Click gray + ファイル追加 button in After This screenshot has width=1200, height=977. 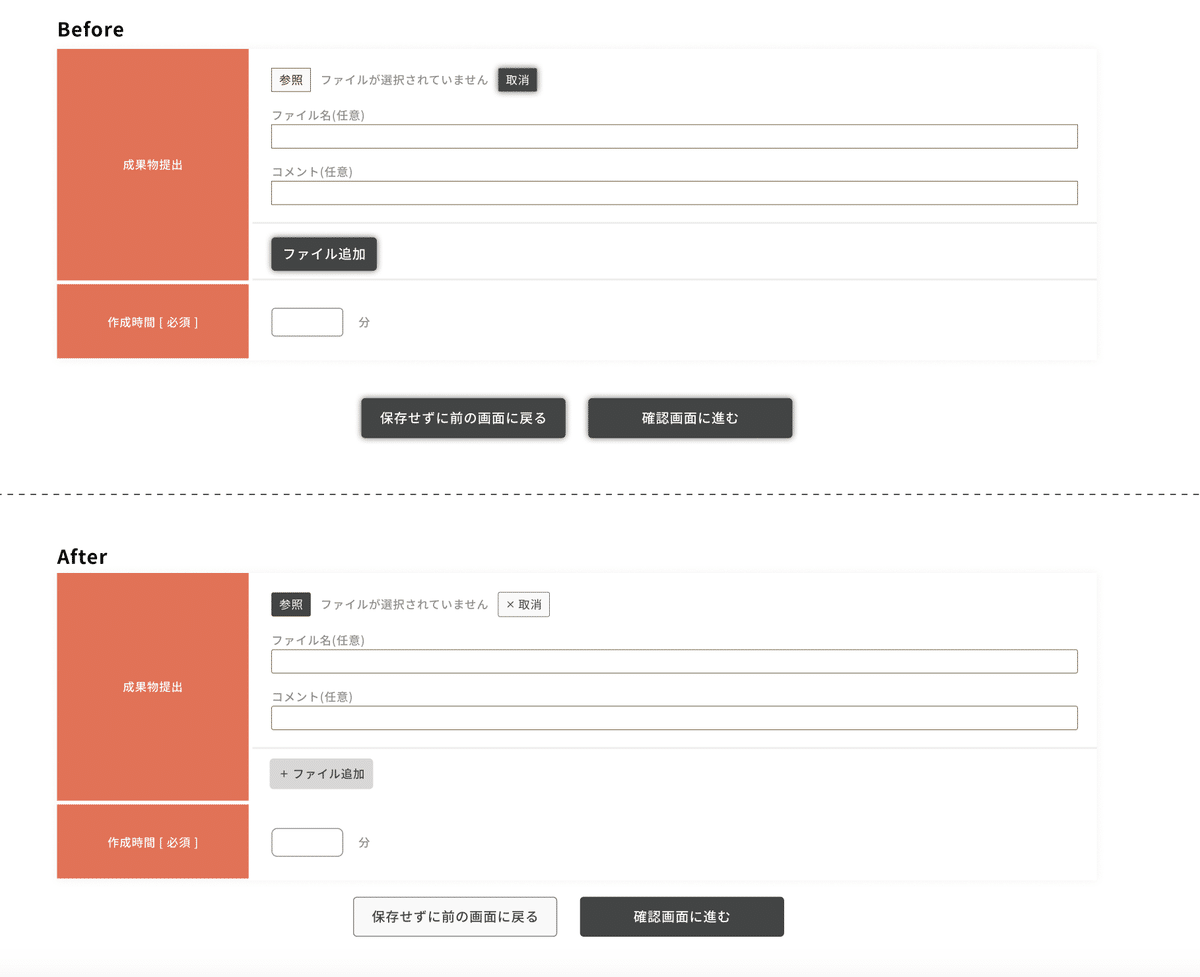(321, 774)
